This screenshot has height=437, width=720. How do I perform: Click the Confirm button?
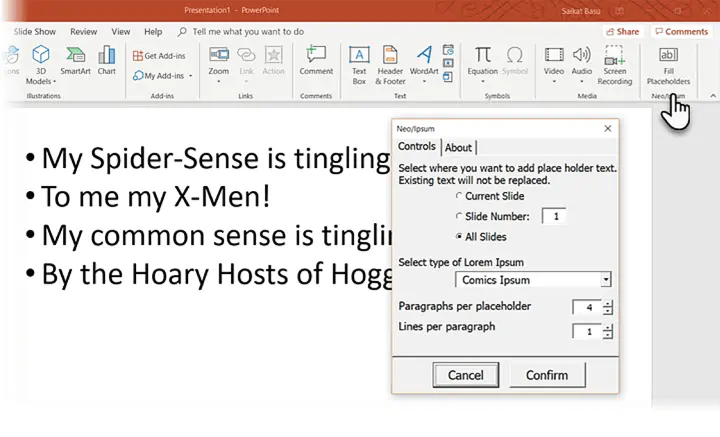tap(547, 375)
